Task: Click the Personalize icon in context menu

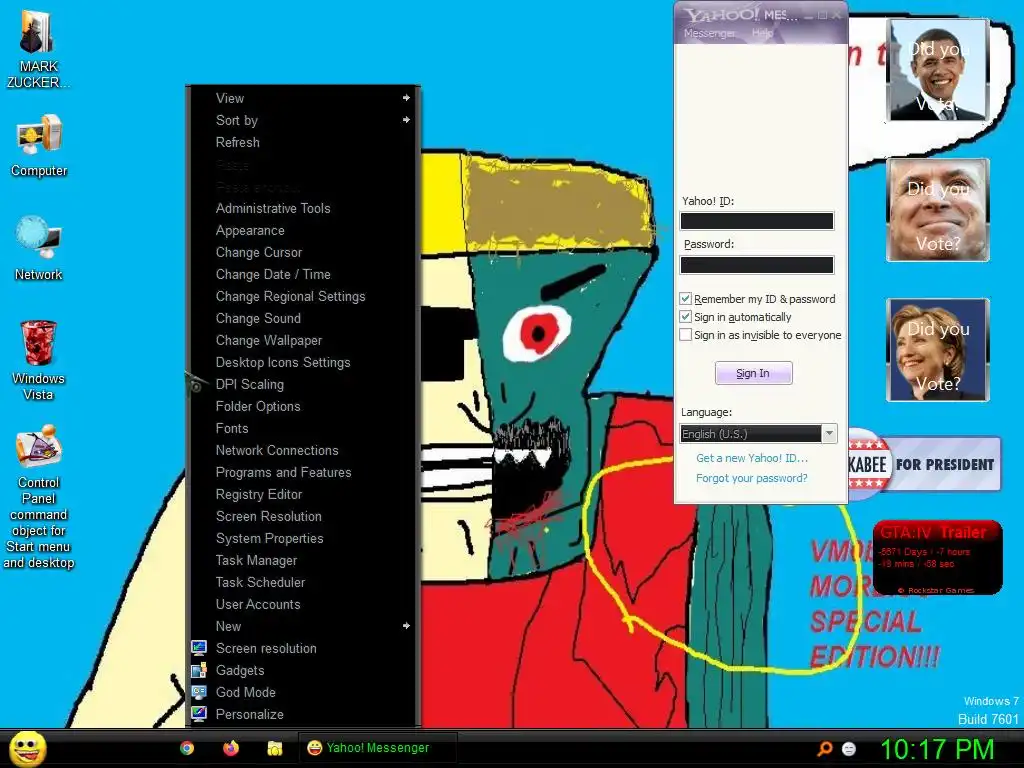Action: [199, 714]
